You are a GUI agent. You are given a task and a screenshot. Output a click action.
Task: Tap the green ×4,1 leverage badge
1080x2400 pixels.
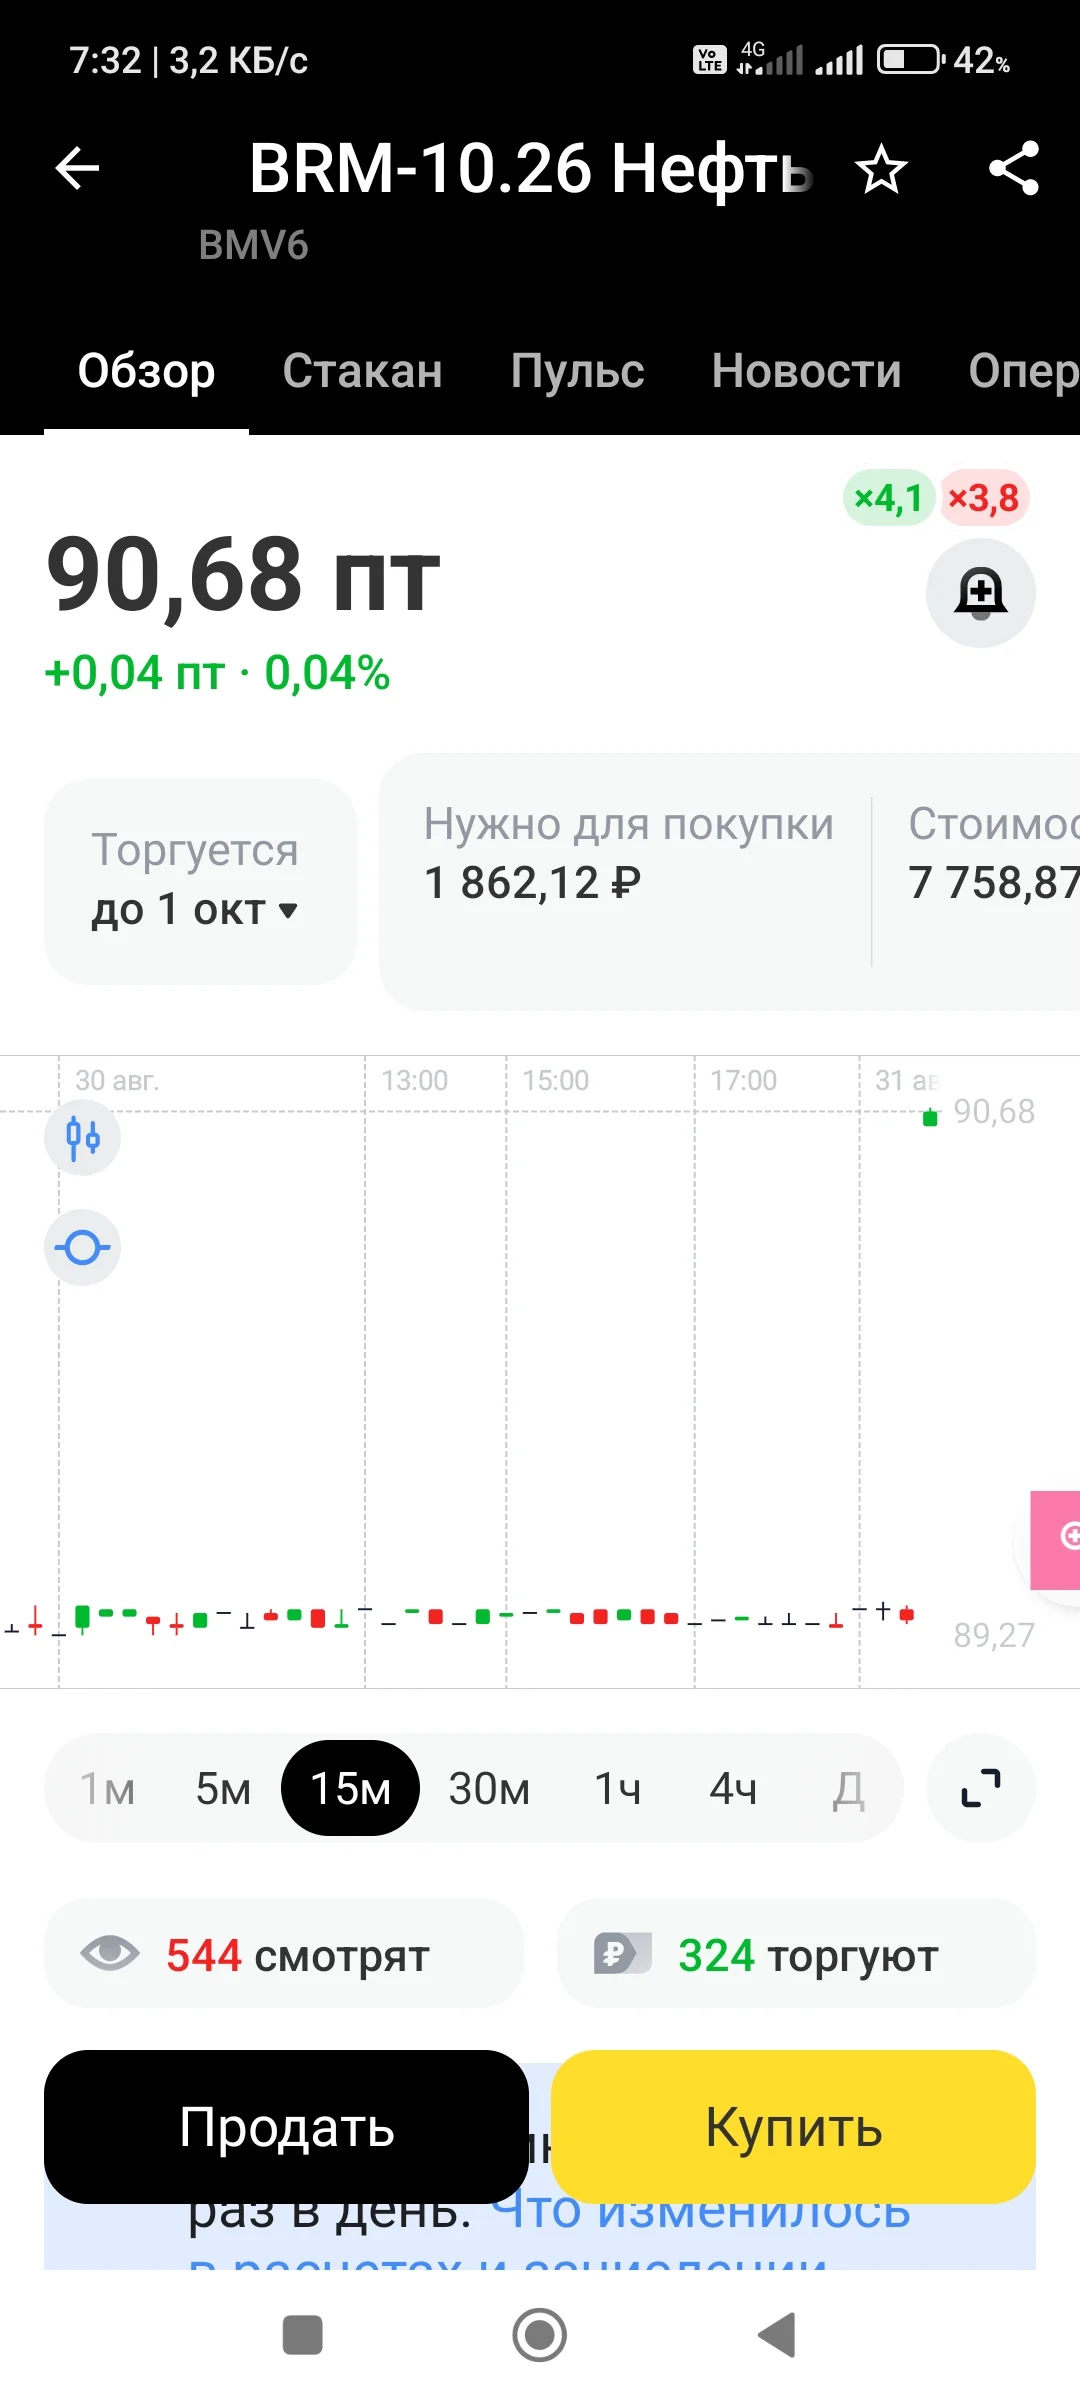point(888,497)
